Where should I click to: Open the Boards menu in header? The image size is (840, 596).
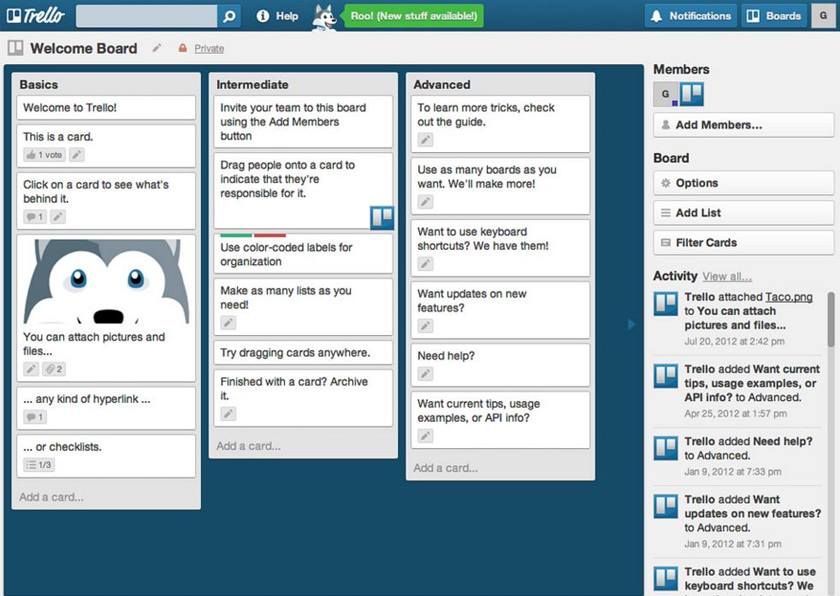pos(774,16)
